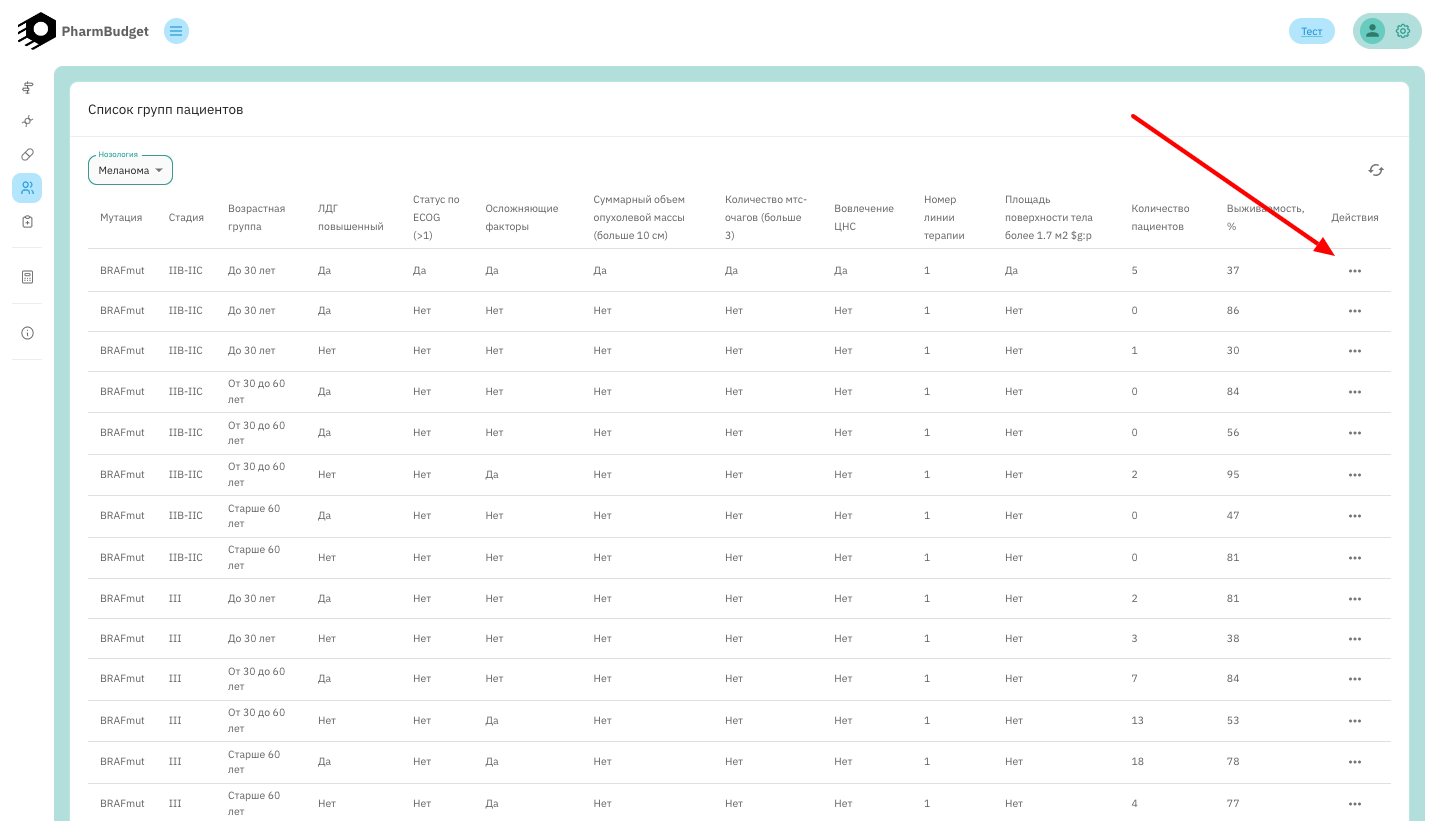Open the patient groups (people) sidebar icon
The height and width of the screenshot is (821, 1440).
[27, 188]
